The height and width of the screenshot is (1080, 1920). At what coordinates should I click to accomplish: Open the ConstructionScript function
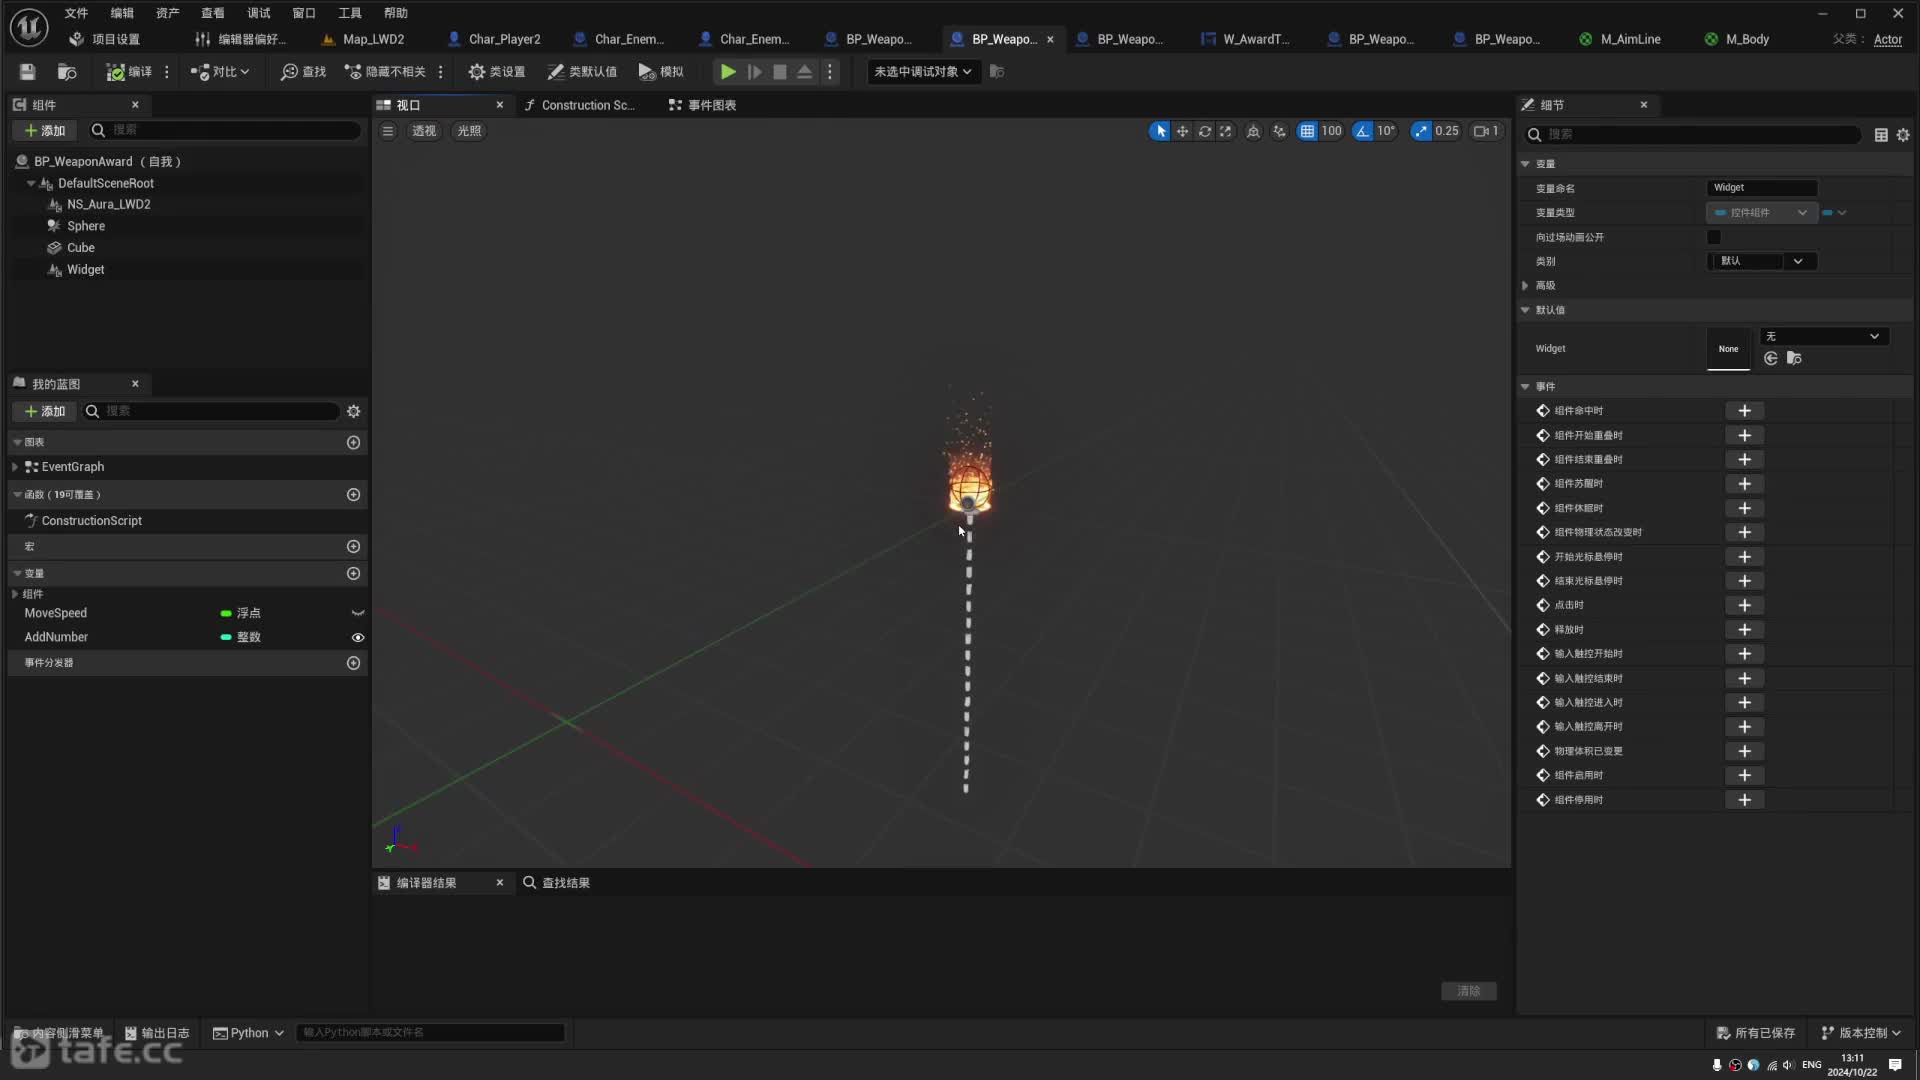(x=91, y=521)
